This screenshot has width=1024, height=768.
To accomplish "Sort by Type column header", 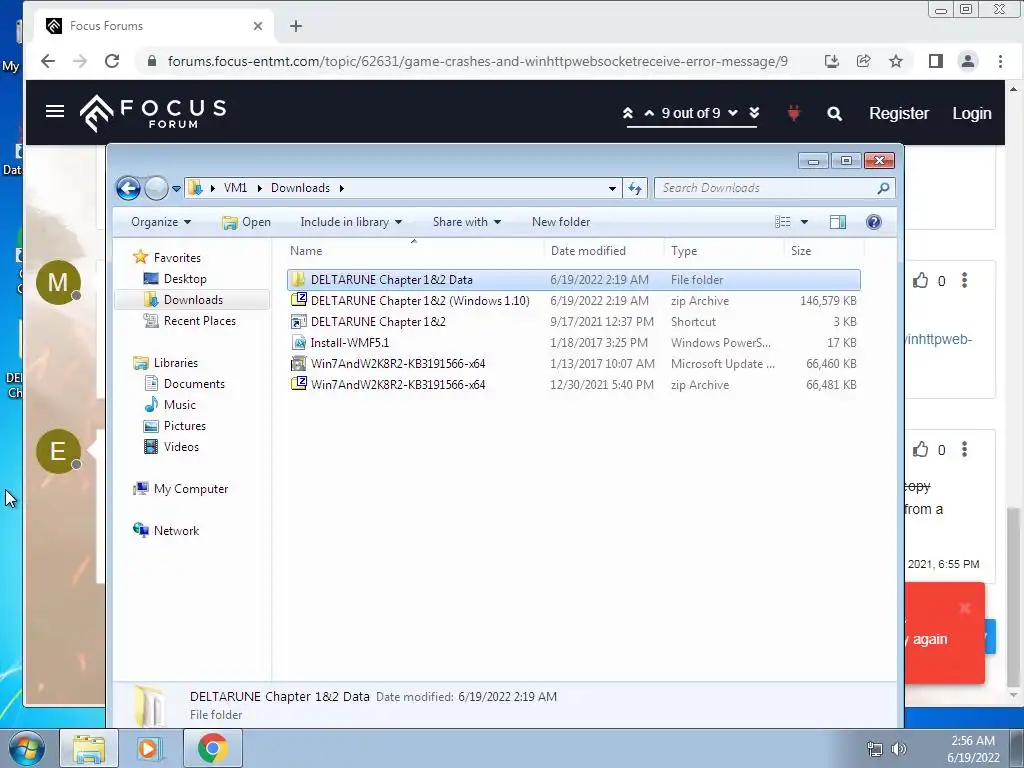I will (x=724, y=251).
